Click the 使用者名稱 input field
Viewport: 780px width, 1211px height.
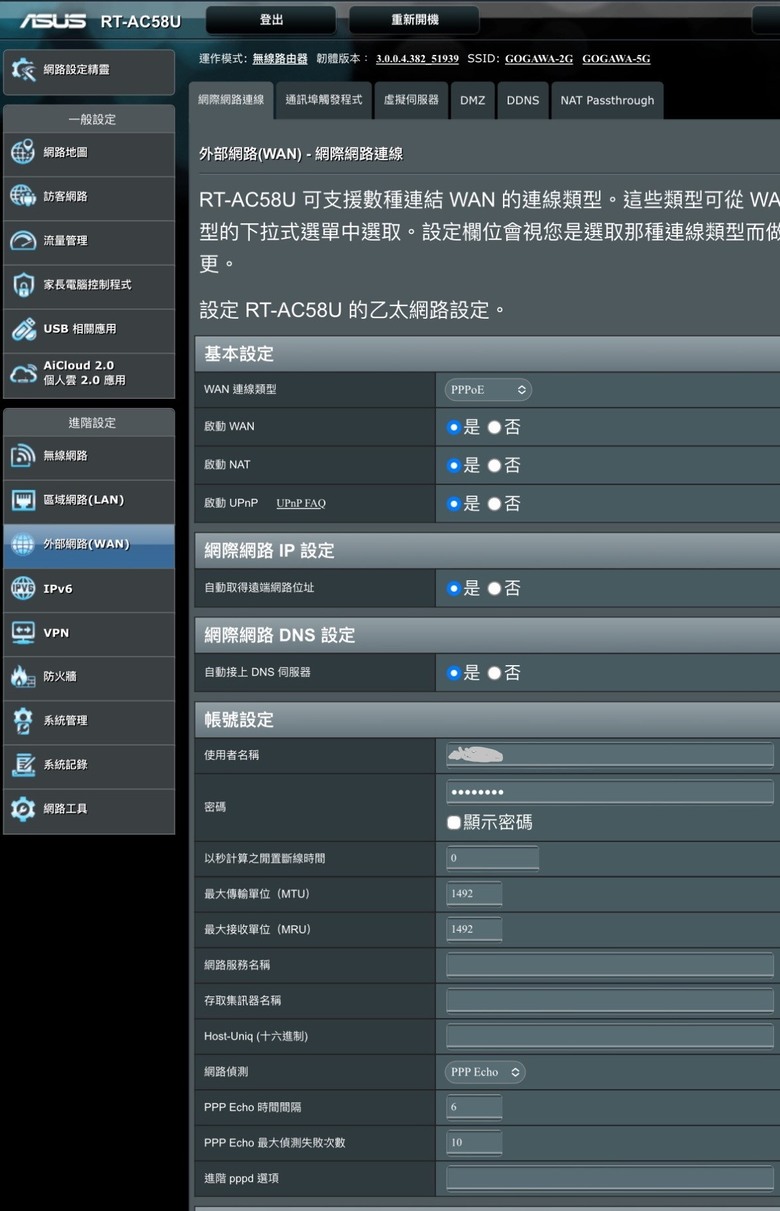click(x=610, y=755)
